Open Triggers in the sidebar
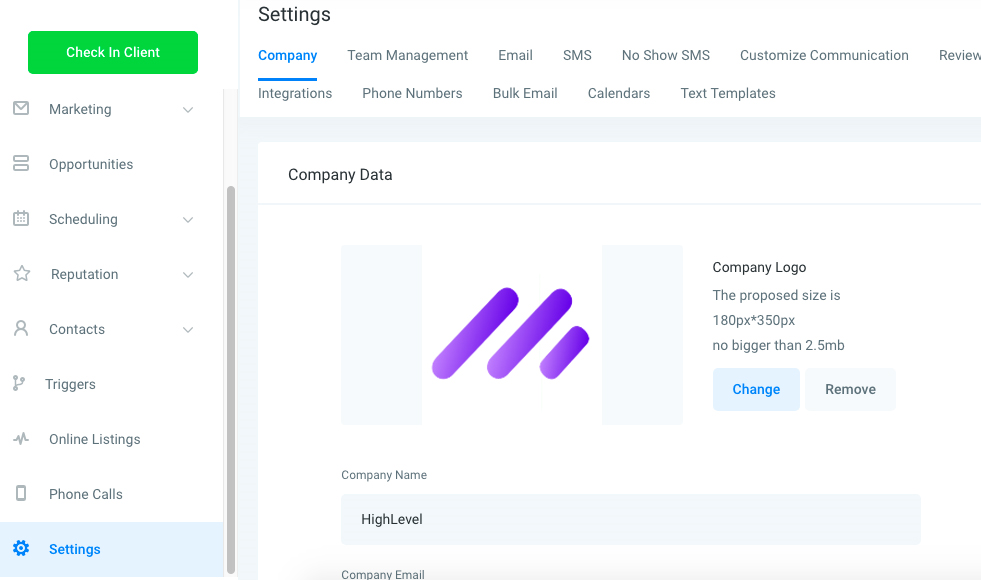The width and height of the screenshot is (981, 580). point(70,384)
